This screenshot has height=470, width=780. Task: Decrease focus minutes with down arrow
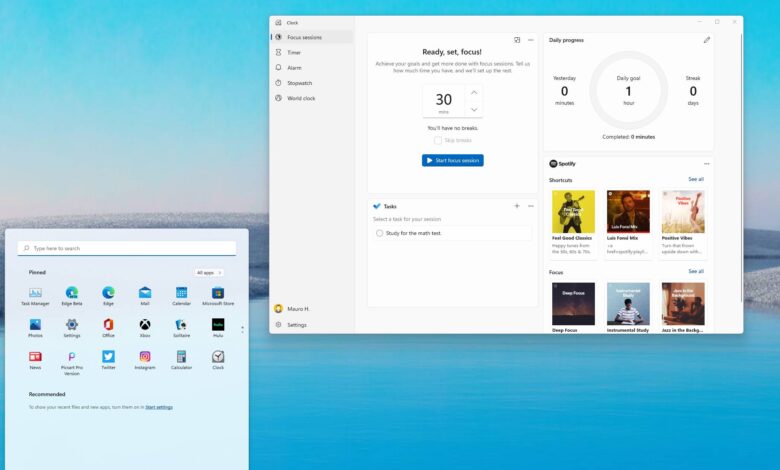474,109
